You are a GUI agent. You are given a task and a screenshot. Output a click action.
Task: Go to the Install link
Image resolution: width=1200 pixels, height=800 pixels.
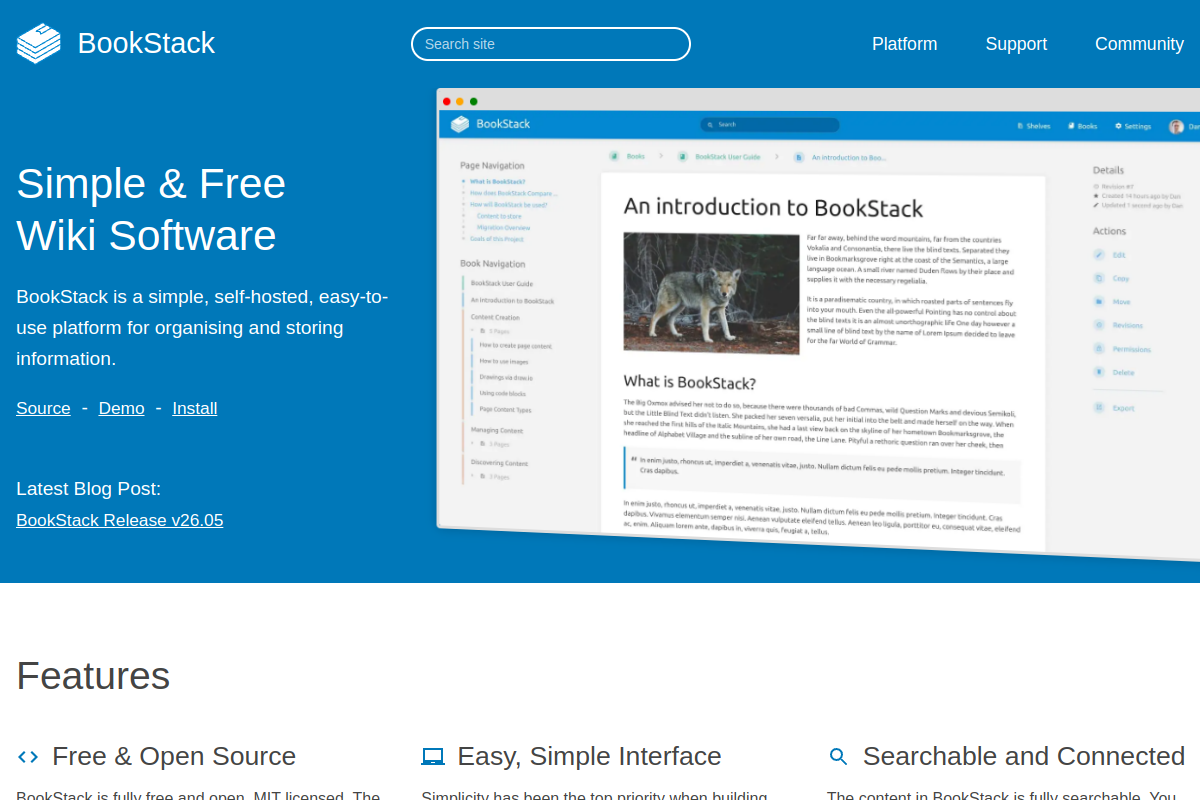[x=195, y=408]
